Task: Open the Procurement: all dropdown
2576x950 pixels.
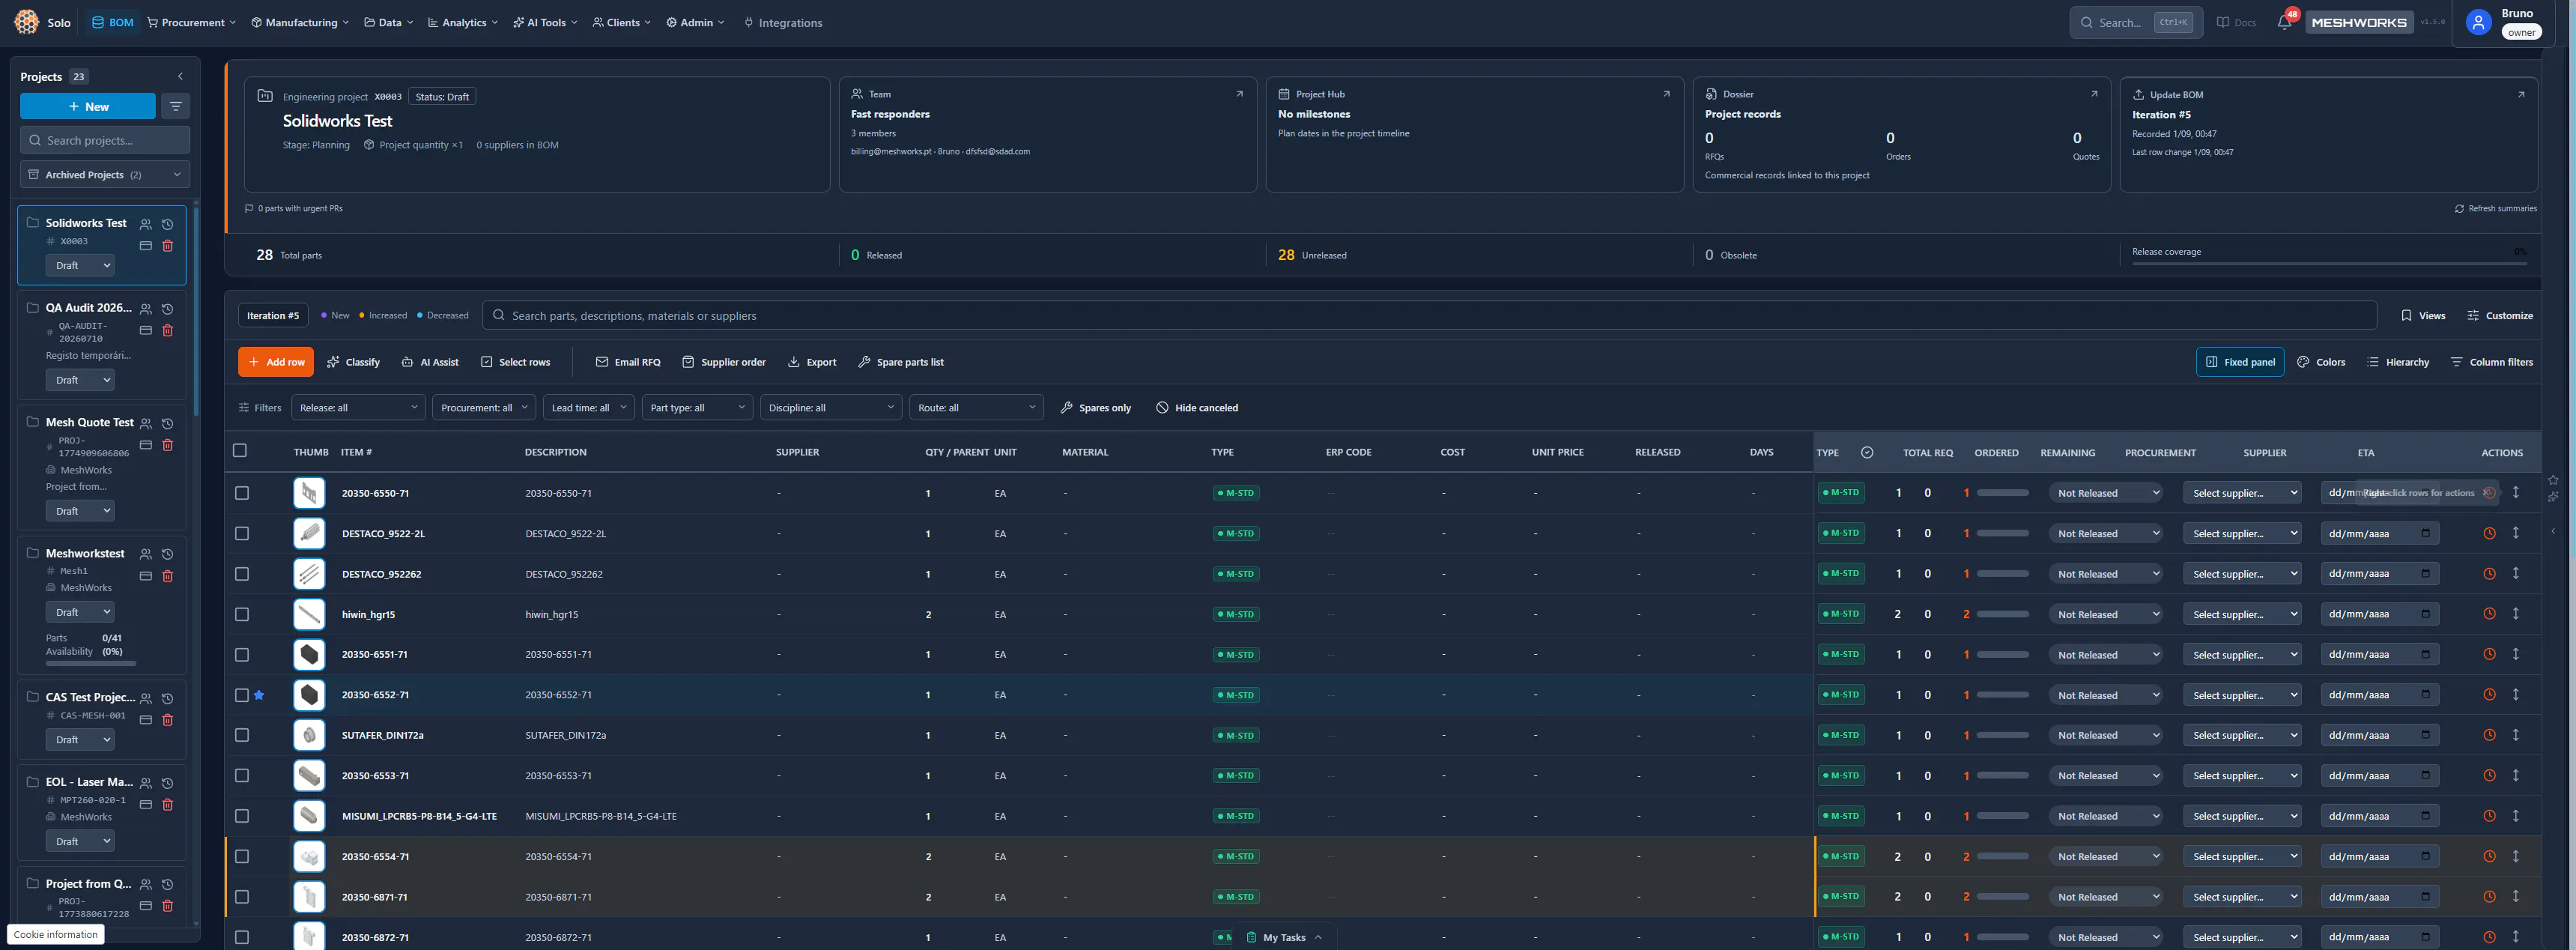Action: [x=483, y=408]
